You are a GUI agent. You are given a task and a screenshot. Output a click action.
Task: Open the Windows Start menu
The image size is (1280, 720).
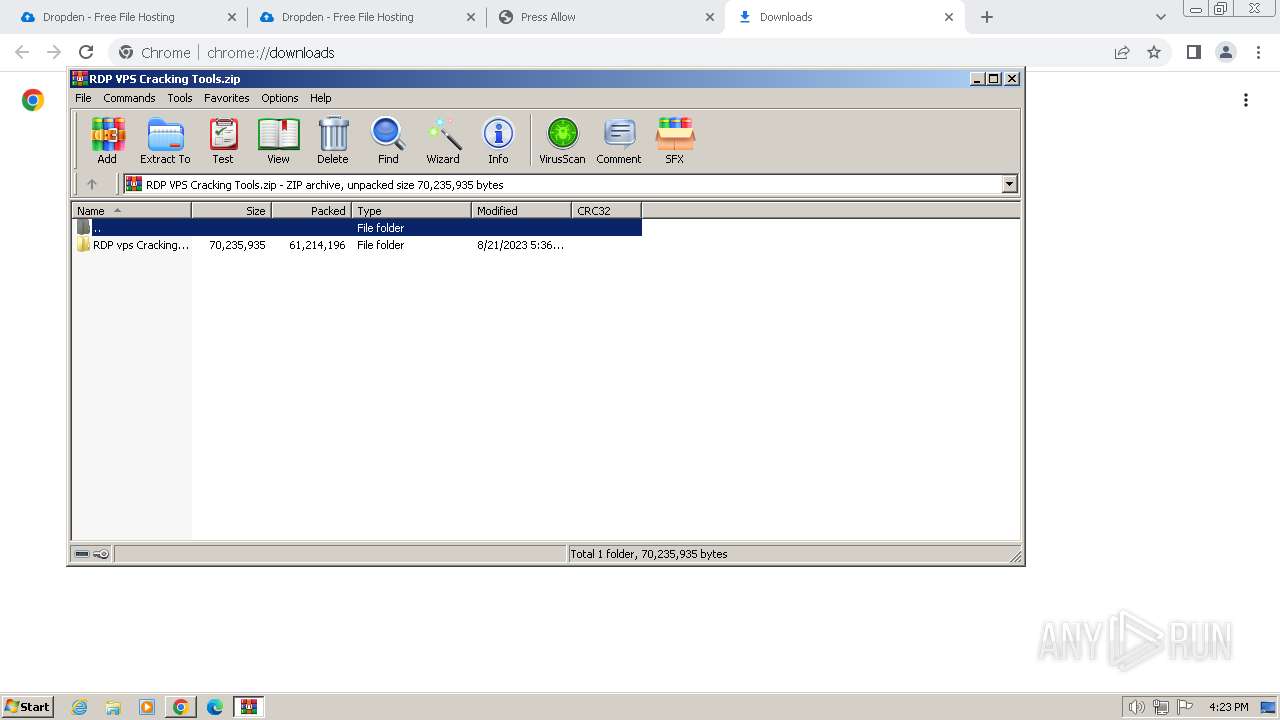pyautogui.click(x=27, y=706)
